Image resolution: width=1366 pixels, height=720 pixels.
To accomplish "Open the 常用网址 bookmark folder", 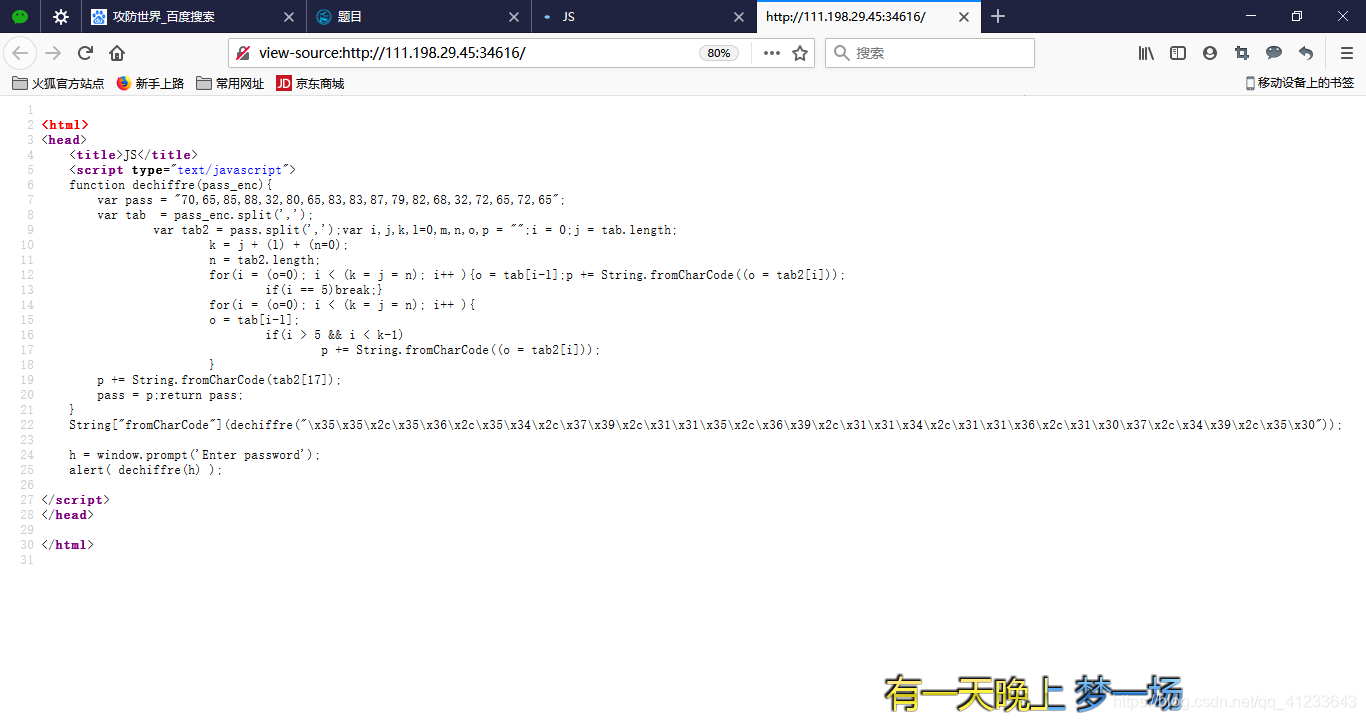I will tap(230, 84).
